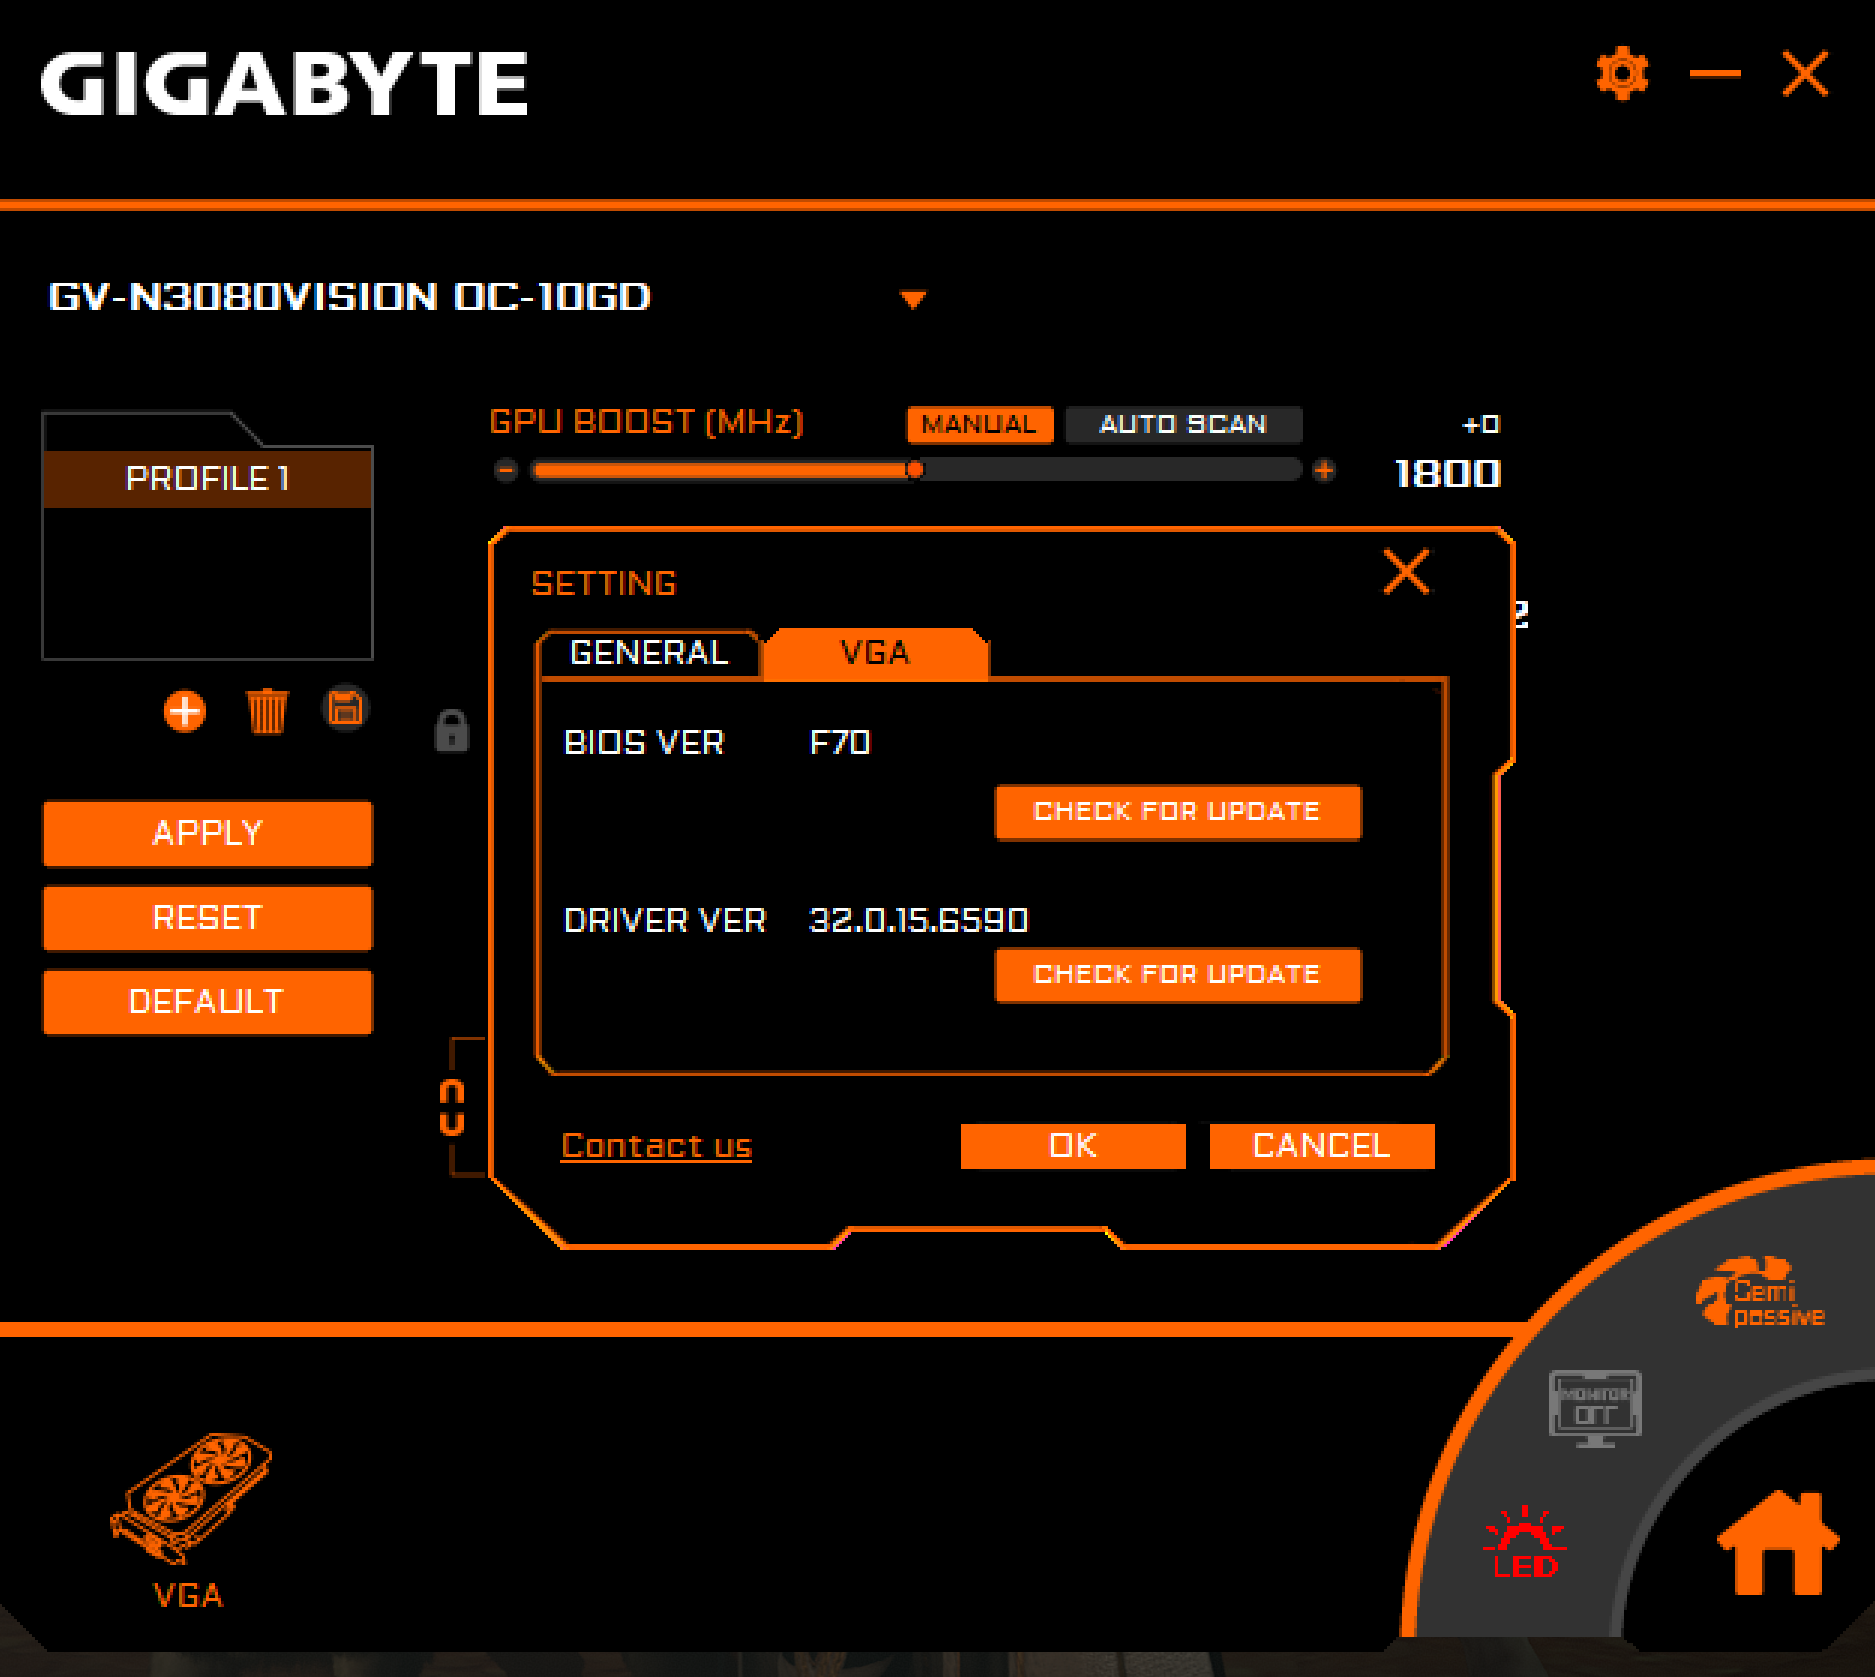Select AUTO SCAN GPU boost mode
1875x1677 pixels.
[x=1183, y=424]
